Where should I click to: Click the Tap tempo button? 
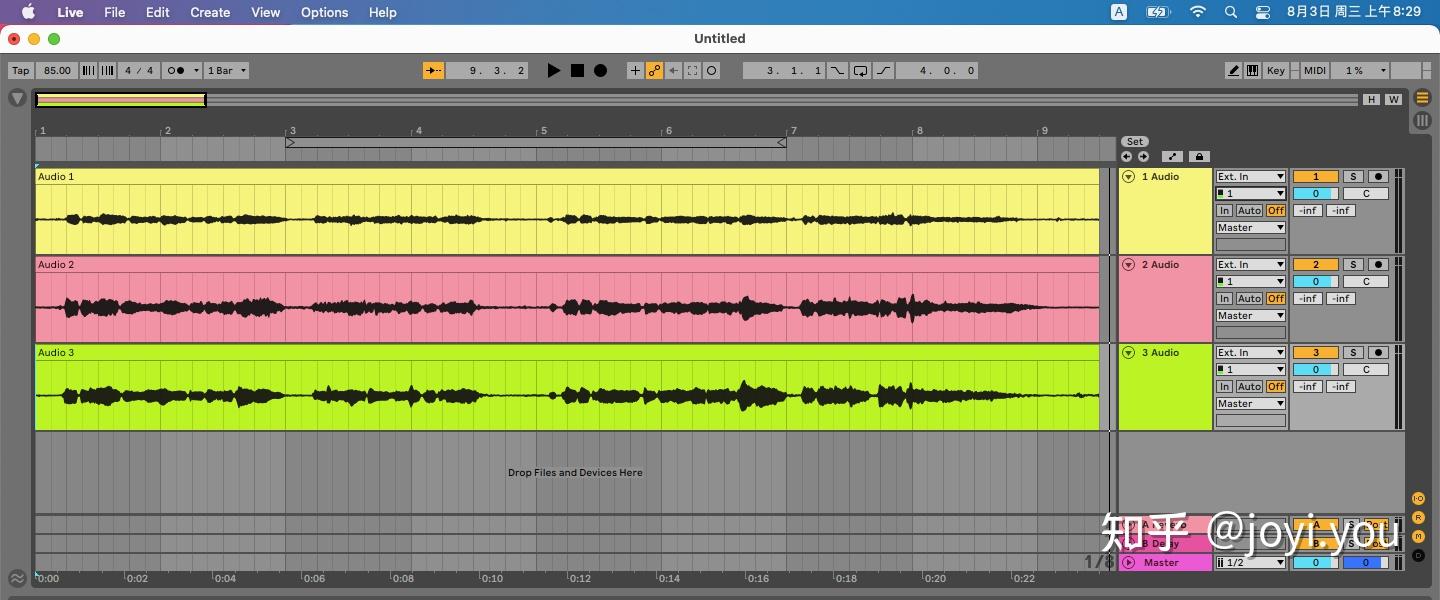click(x=19, y=70)
